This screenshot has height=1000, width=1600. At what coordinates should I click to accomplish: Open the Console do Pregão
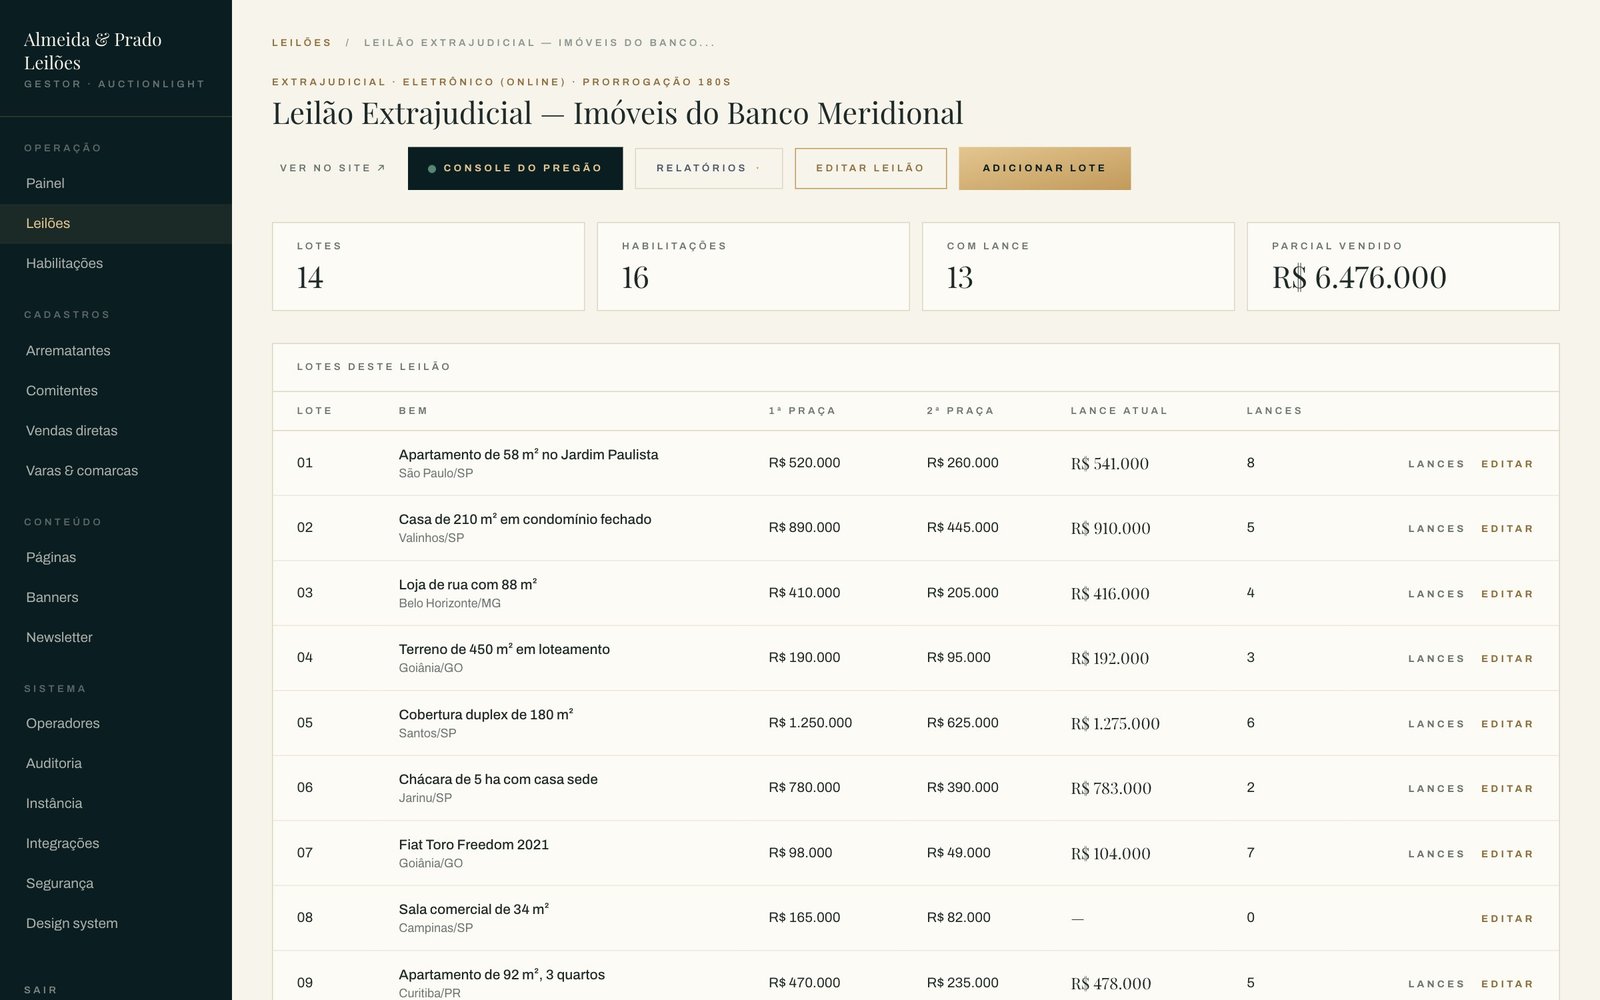coord(515,168)
